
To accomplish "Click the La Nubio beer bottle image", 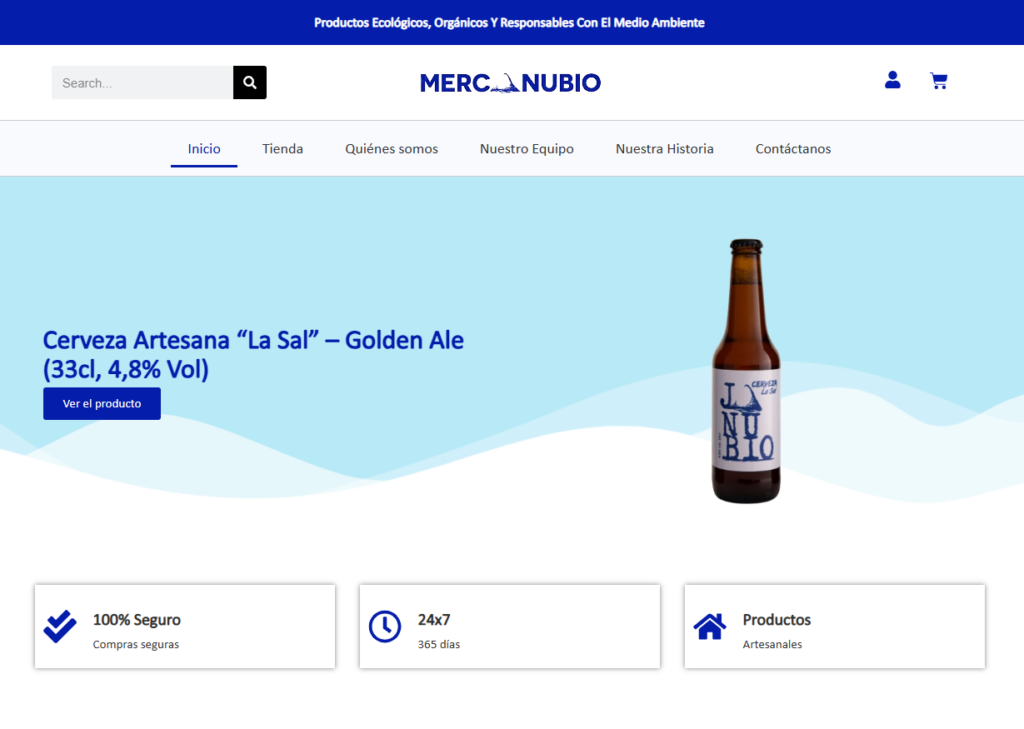I will [x=746, y=370].
